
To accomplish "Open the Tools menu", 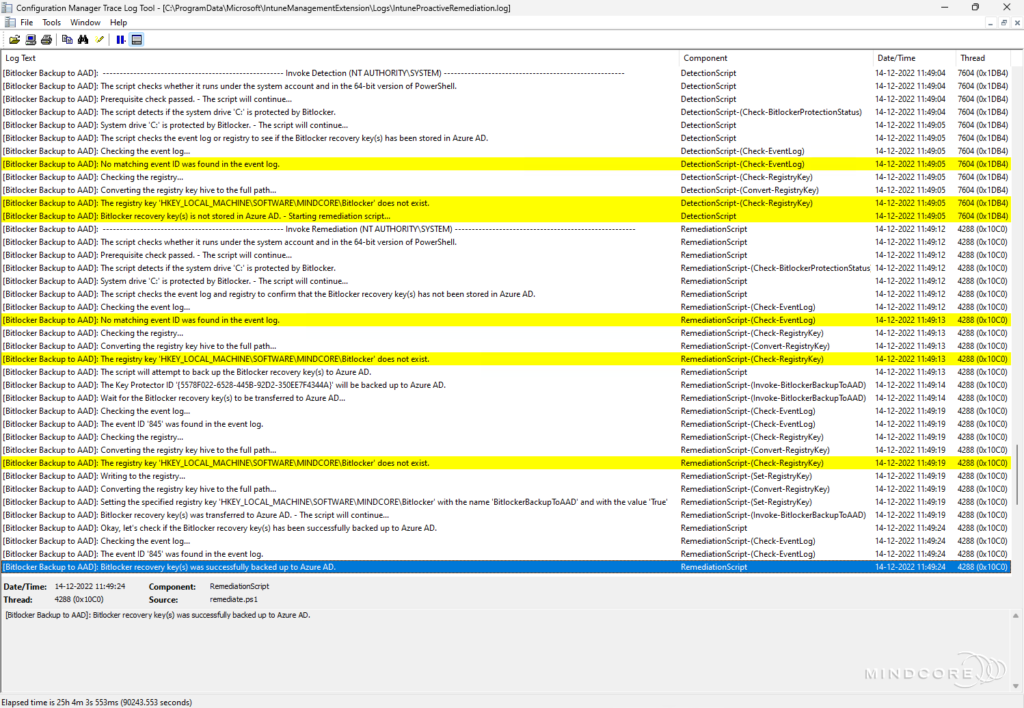I will point(51,22).
